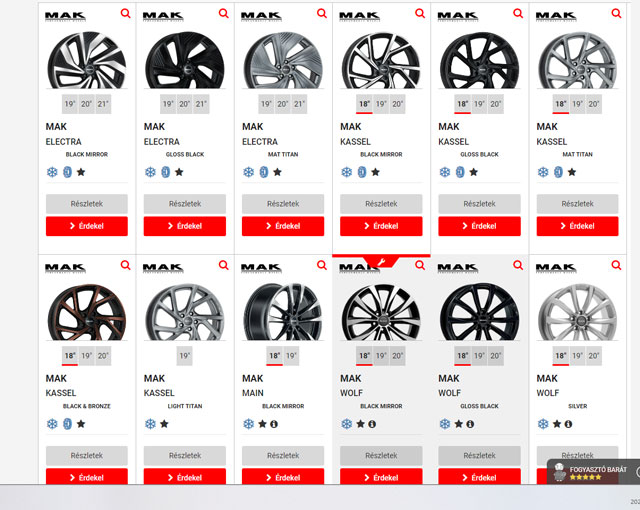Open Részletek for Kassel Gloss Black

480,204
